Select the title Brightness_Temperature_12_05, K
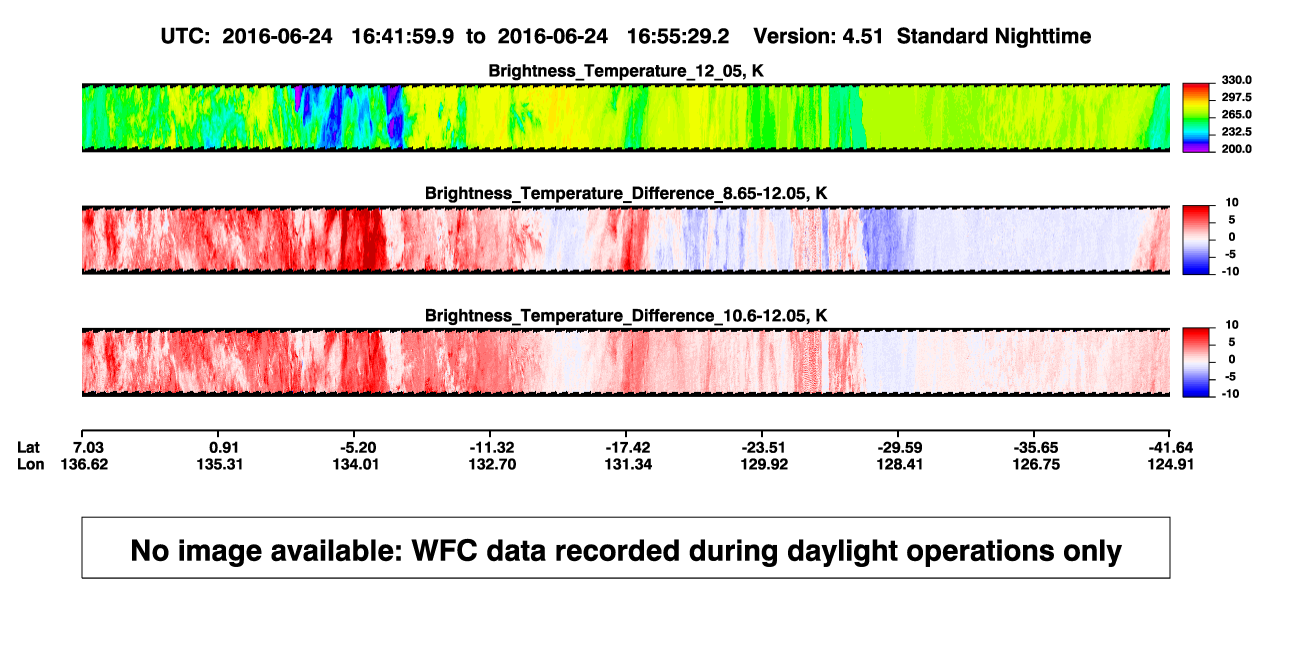 tap(626, 71)
